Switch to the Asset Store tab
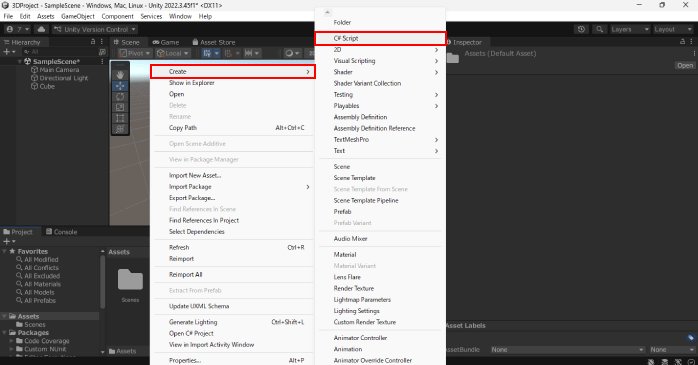 214,42
